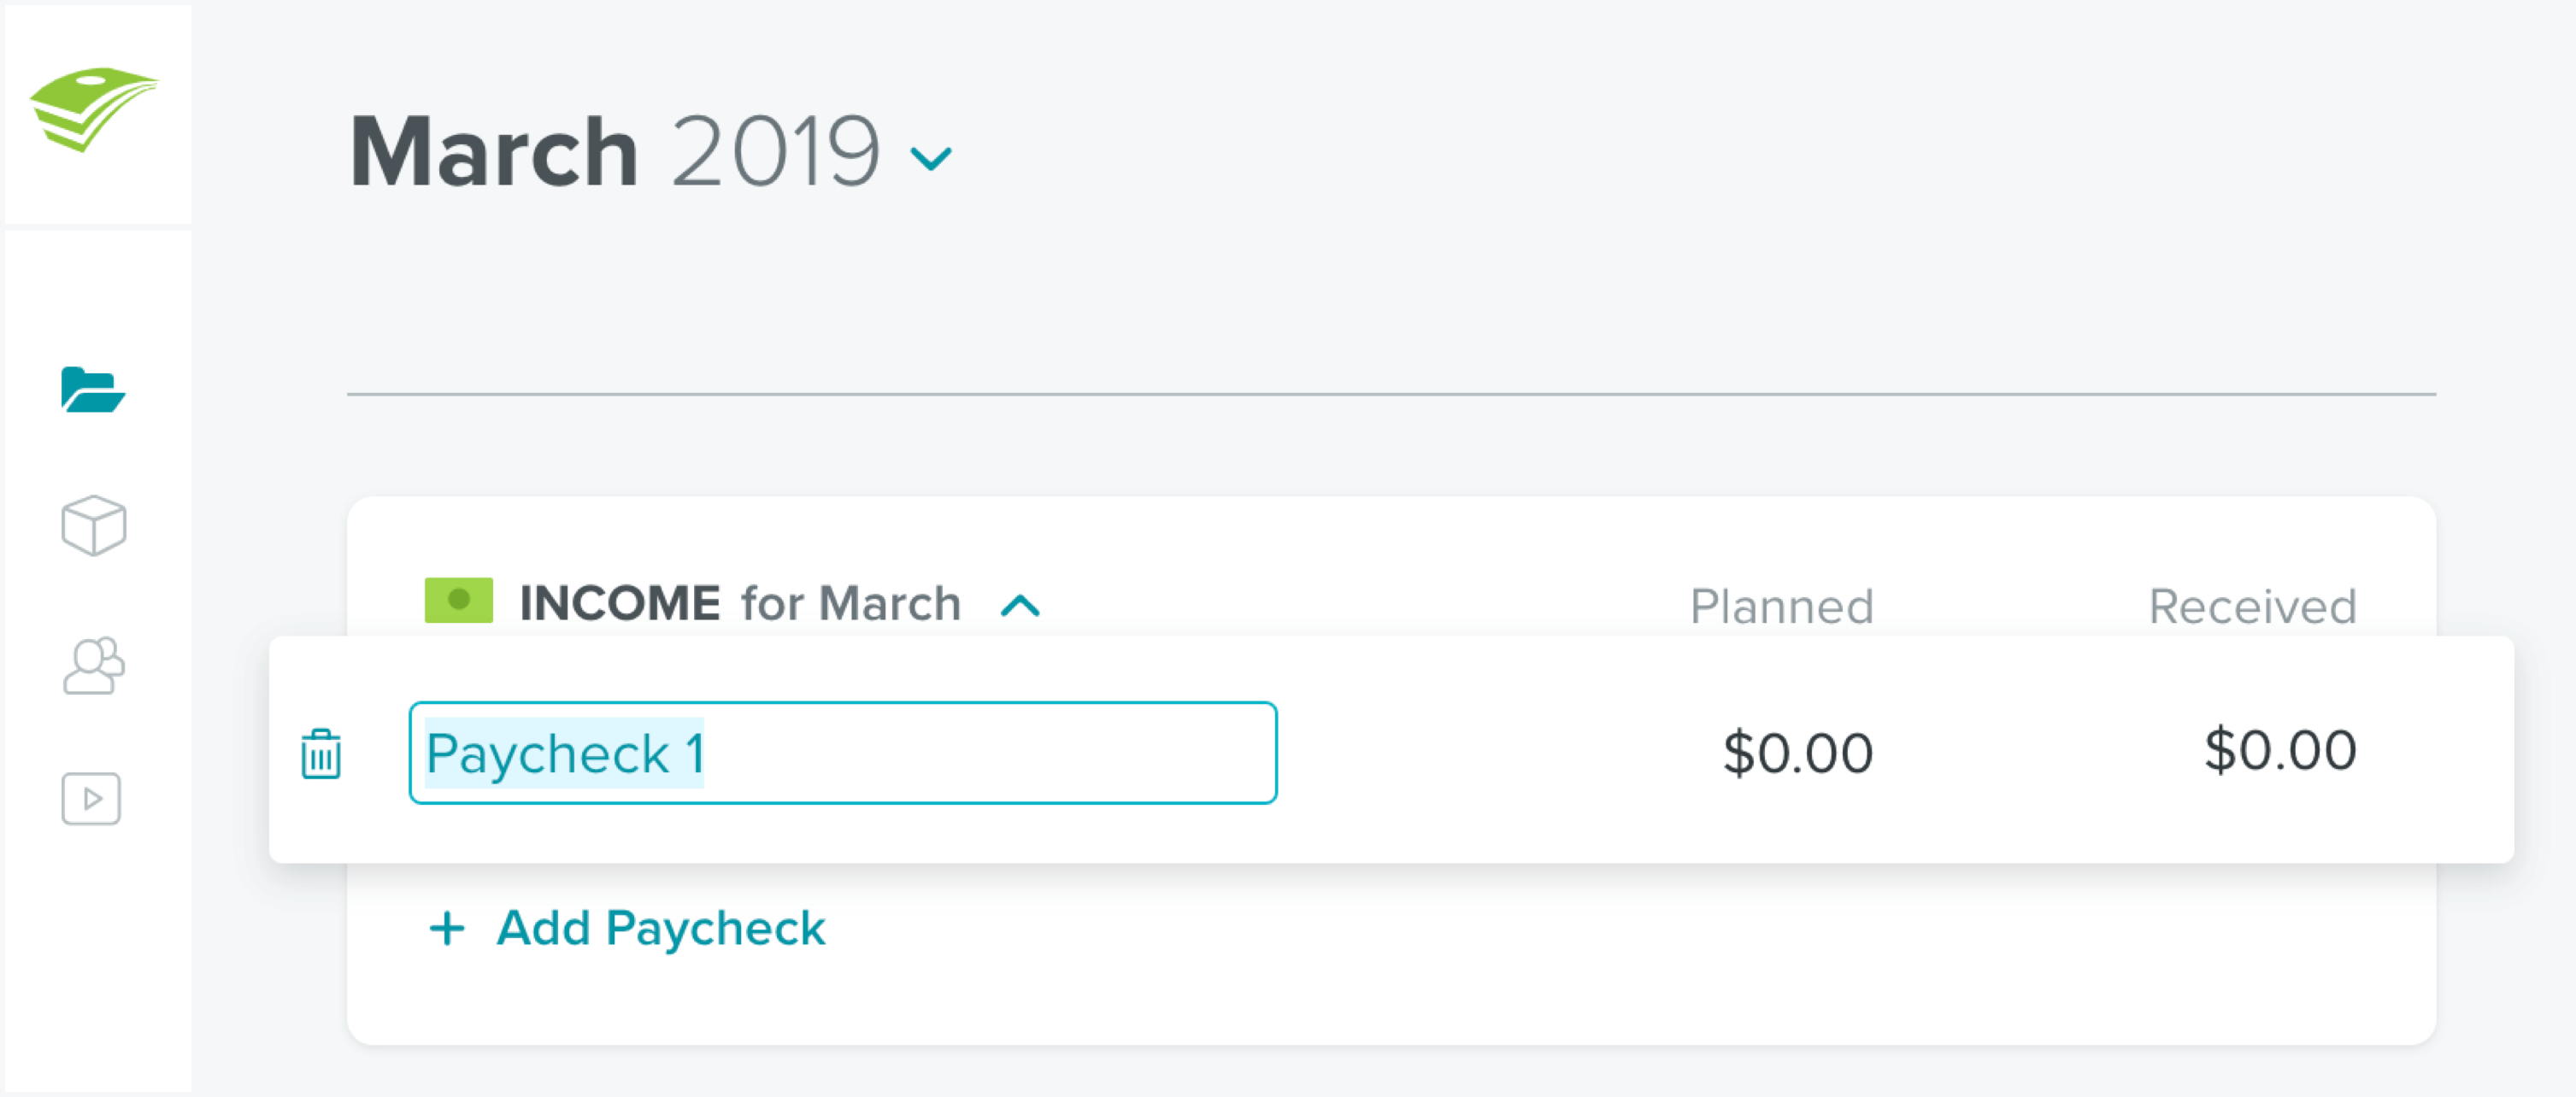Screen dimensions: 2576x1097
Task: Open the video play icon in sidebar
Action: 91,799
